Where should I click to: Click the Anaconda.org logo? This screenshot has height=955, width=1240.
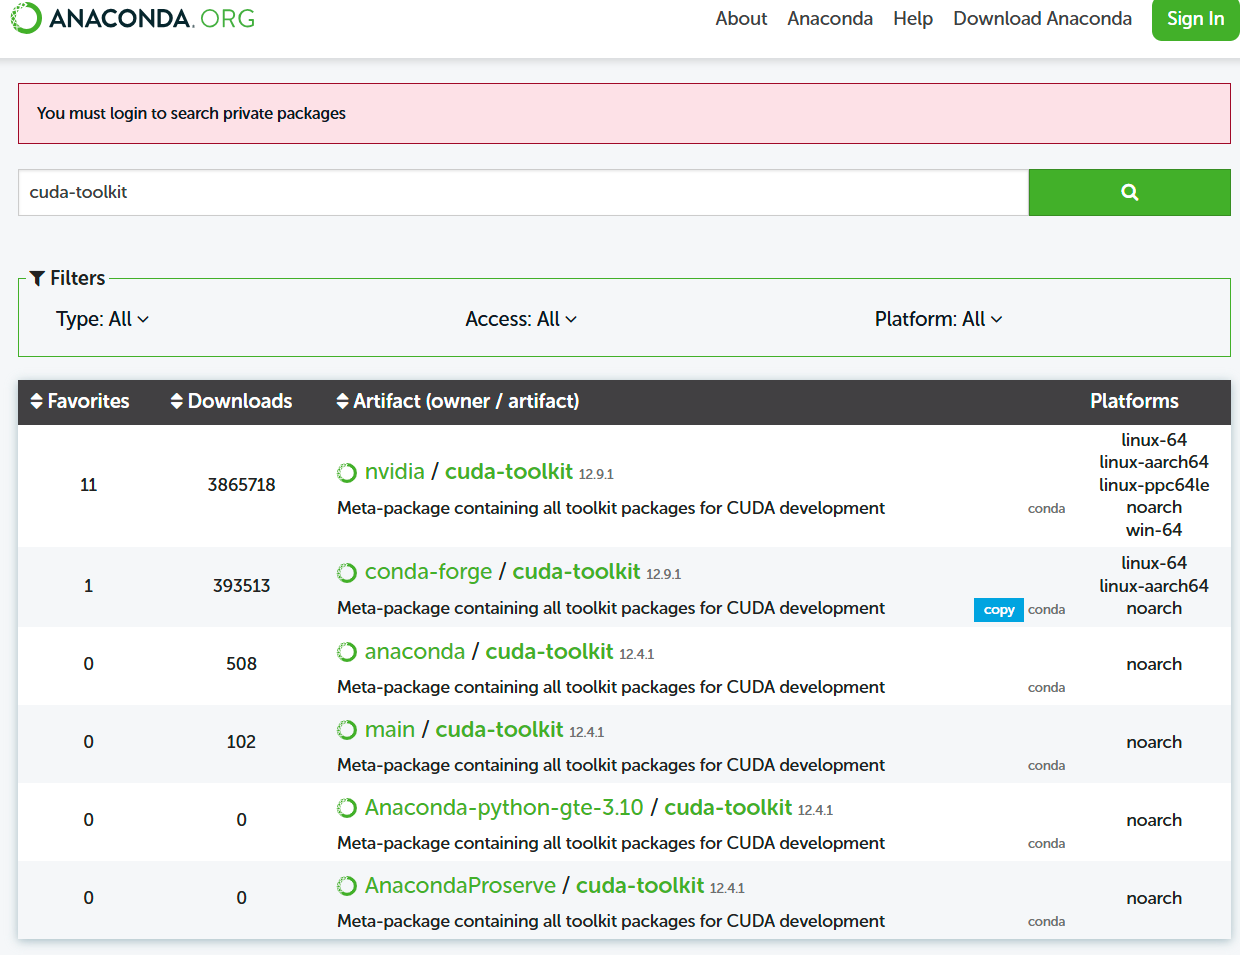point(133,18)
